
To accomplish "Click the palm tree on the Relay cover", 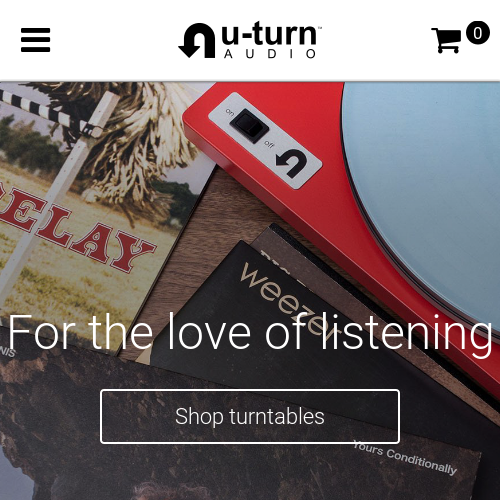I will coord(133,140).
